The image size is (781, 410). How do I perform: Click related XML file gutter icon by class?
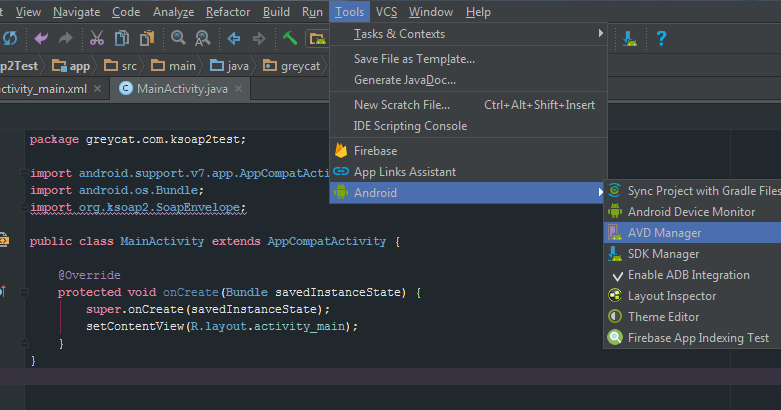pyautogui.click(x=4, y=240)
